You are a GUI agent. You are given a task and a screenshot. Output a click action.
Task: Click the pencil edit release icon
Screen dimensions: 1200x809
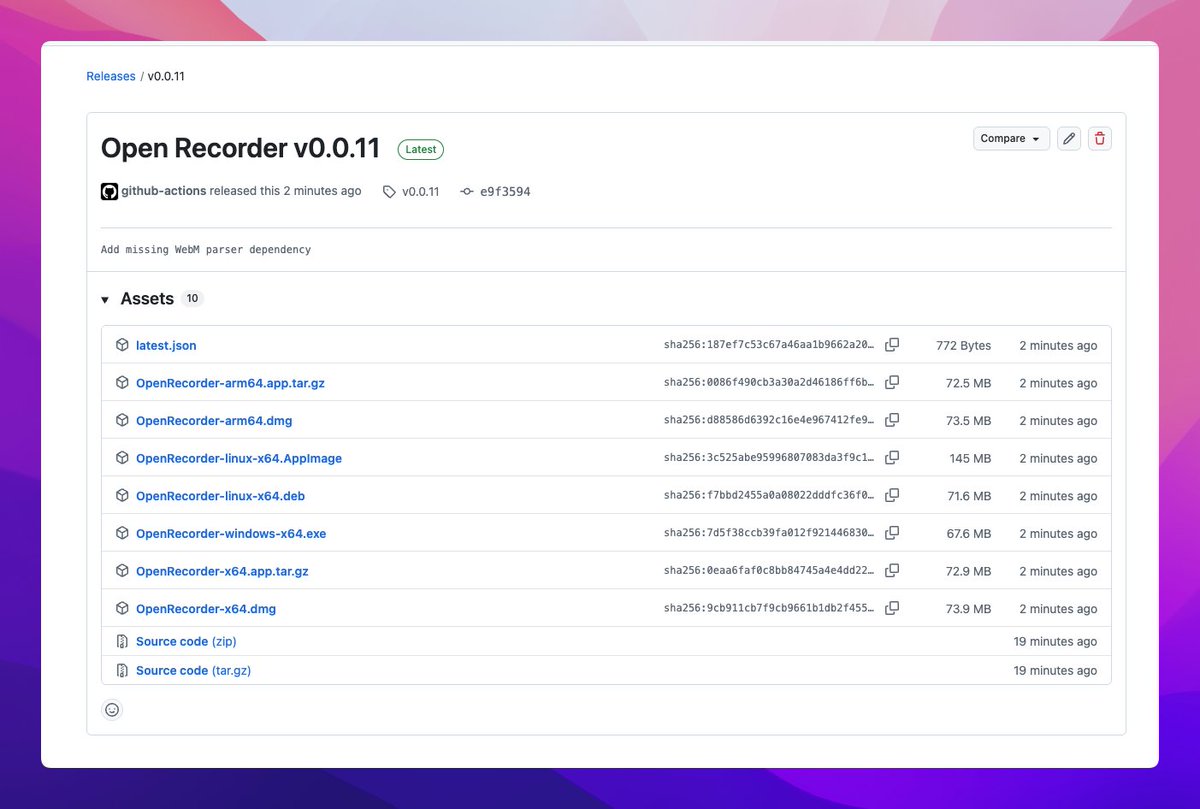[x=1069, y=139]
